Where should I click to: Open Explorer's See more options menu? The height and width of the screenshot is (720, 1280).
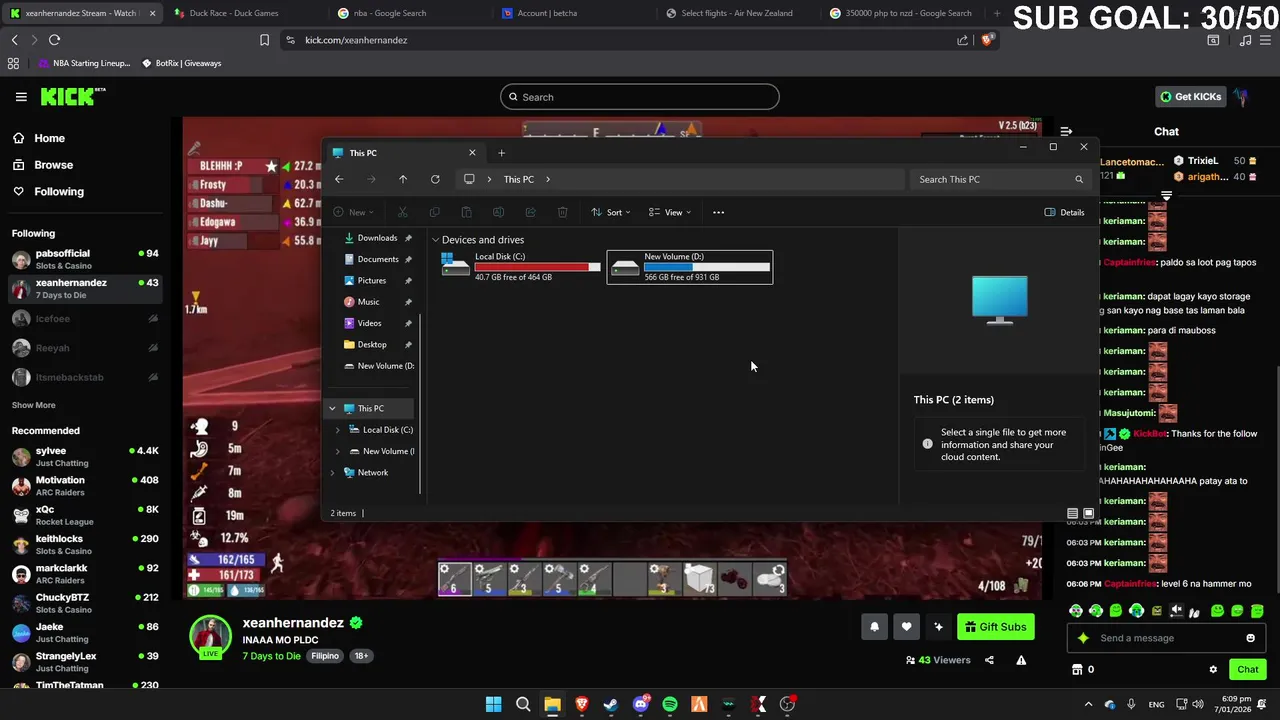click(x=718, y=212)
